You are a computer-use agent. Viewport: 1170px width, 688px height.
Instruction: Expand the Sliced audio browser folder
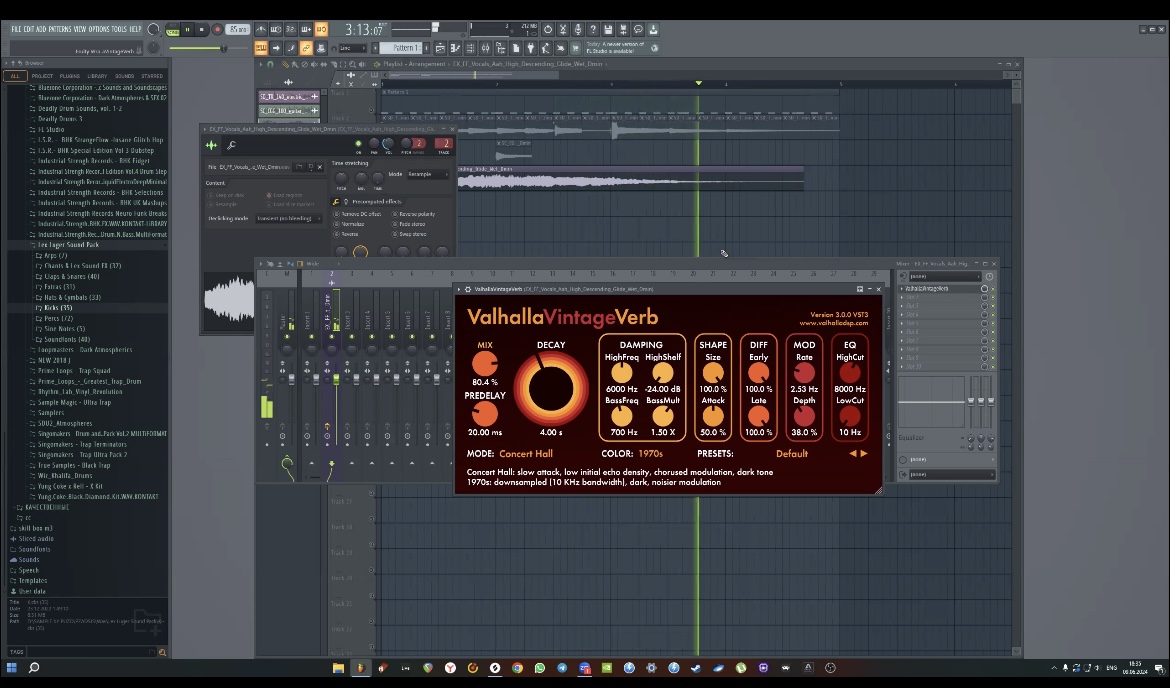pyautogui.click(x=32, y=539)
